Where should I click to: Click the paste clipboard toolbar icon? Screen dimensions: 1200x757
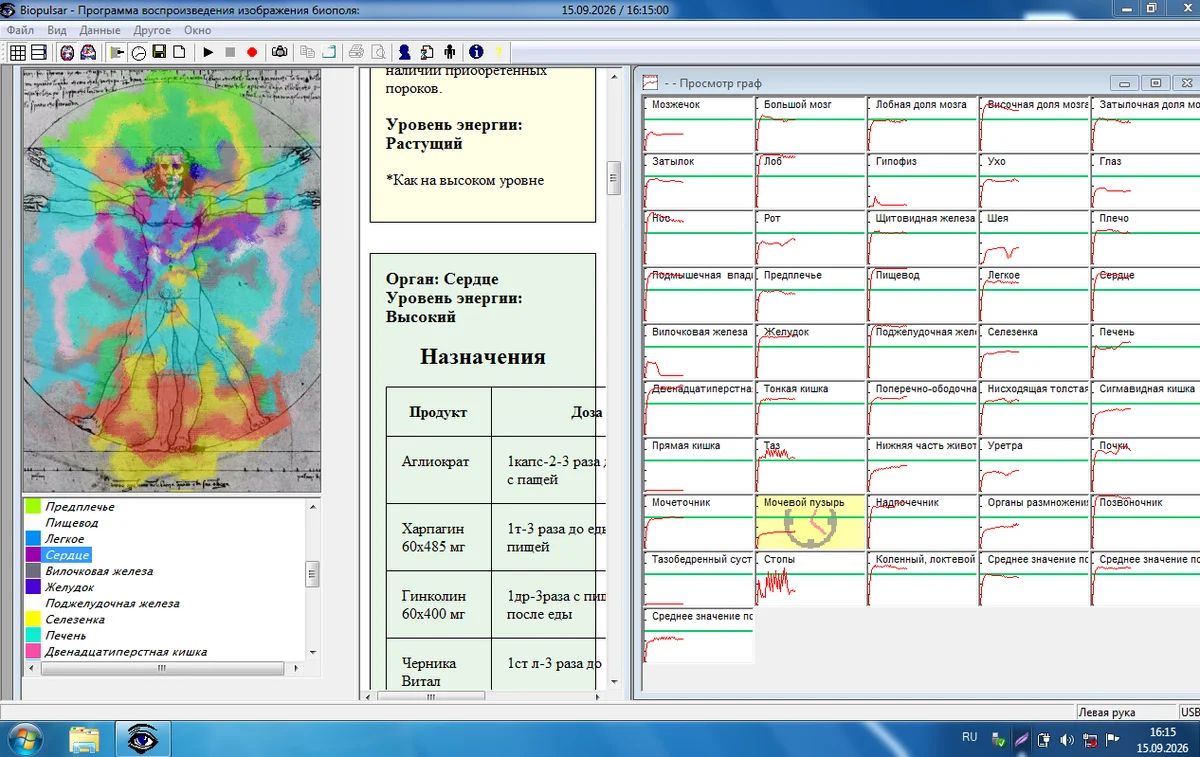pos(328,52)
